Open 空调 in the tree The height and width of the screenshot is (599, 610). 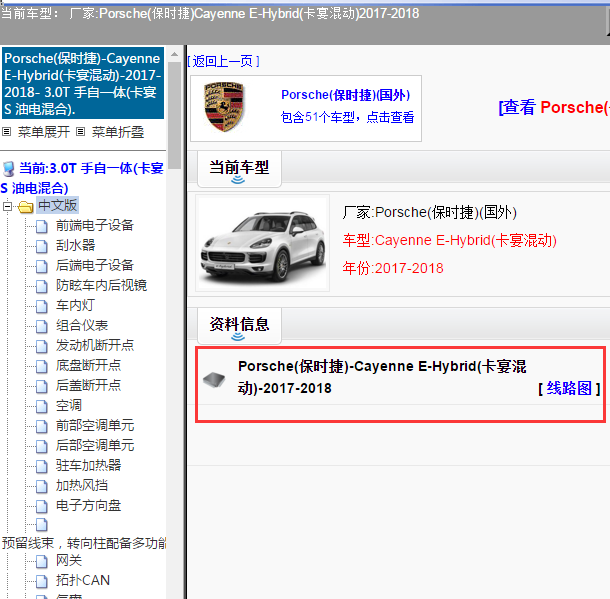69,406
